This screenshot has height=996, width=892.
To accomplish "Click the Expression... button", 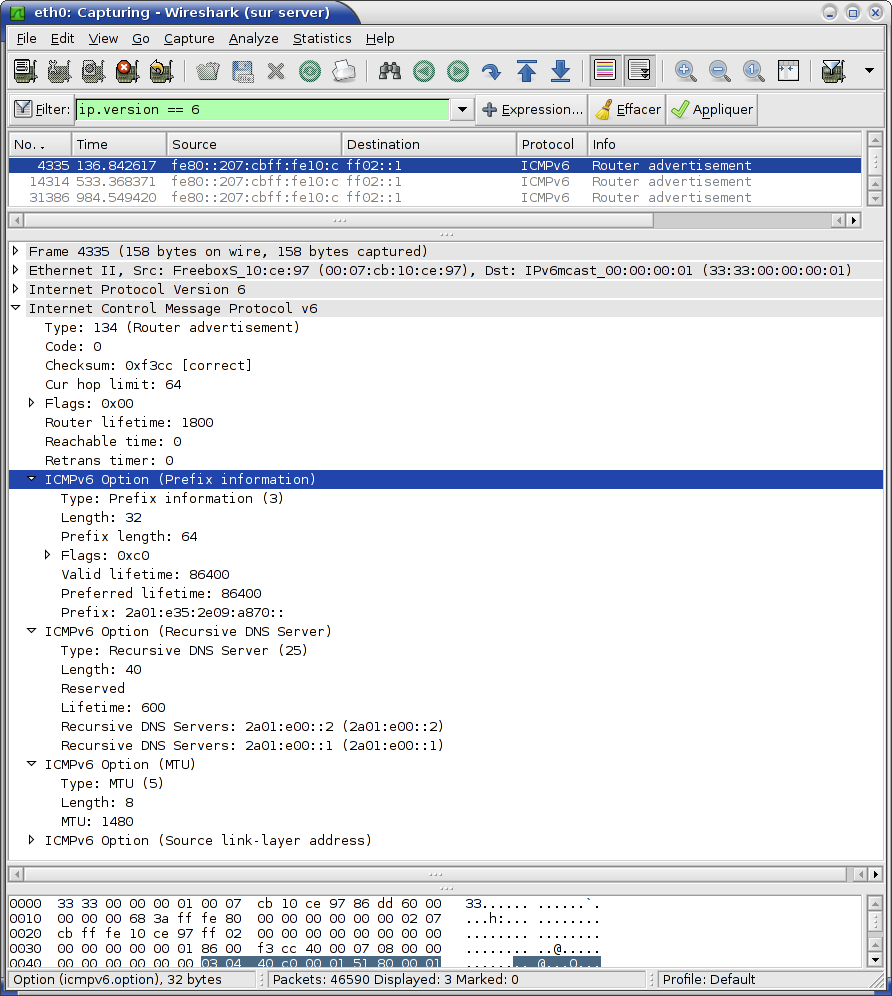I will pyautogui.click(x=532, y=109).
